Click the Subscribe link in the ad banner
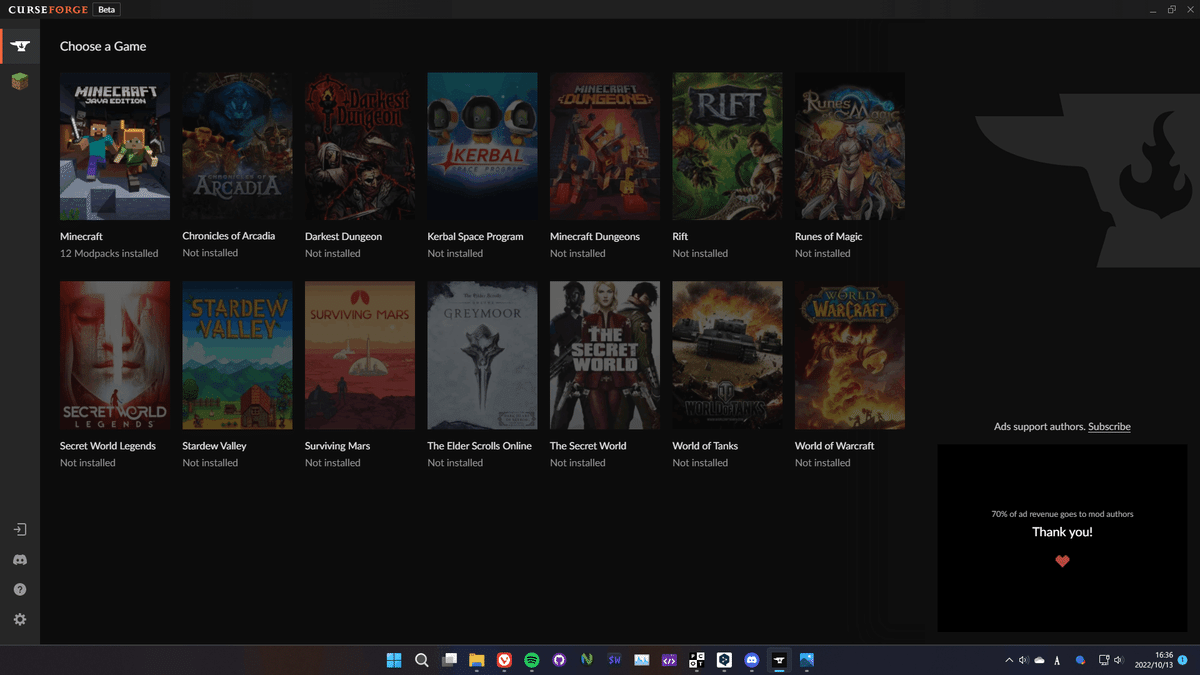The image size is (1200, 675). coord(1108,426)
